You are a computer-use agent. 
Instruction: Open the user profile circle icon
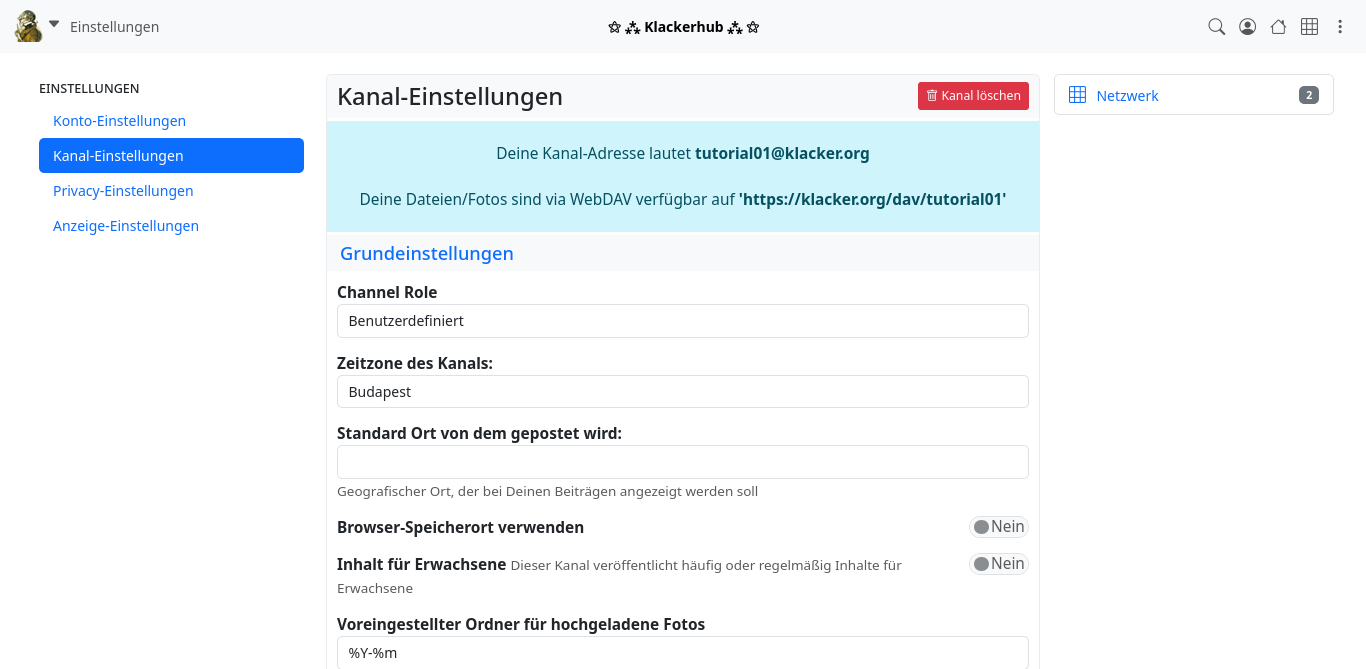click(x=1247, y=27)
